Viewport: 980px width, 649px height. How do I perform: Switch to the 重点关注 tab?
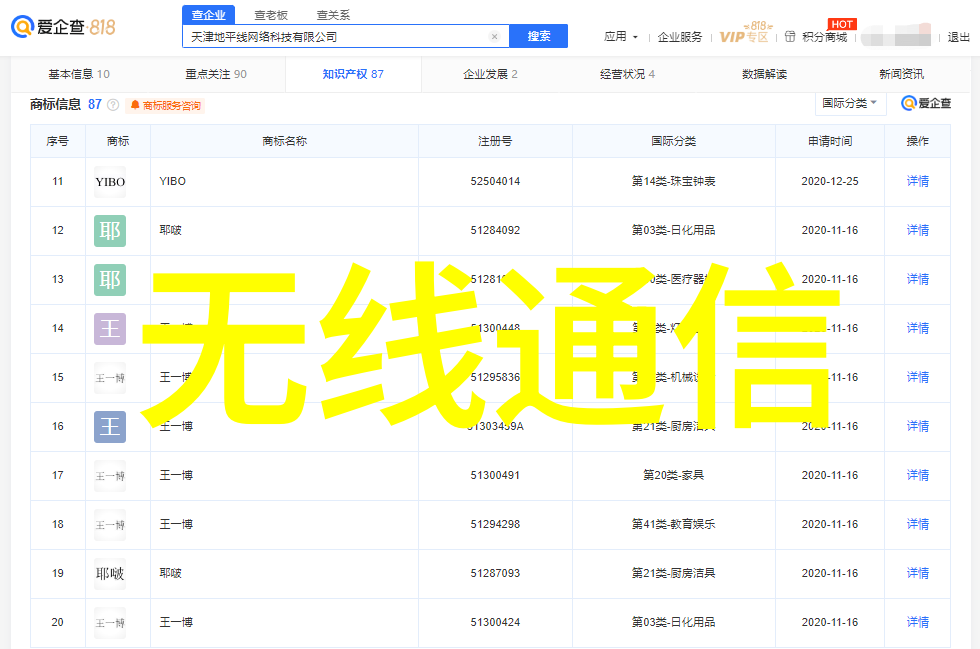pos(216,74)
